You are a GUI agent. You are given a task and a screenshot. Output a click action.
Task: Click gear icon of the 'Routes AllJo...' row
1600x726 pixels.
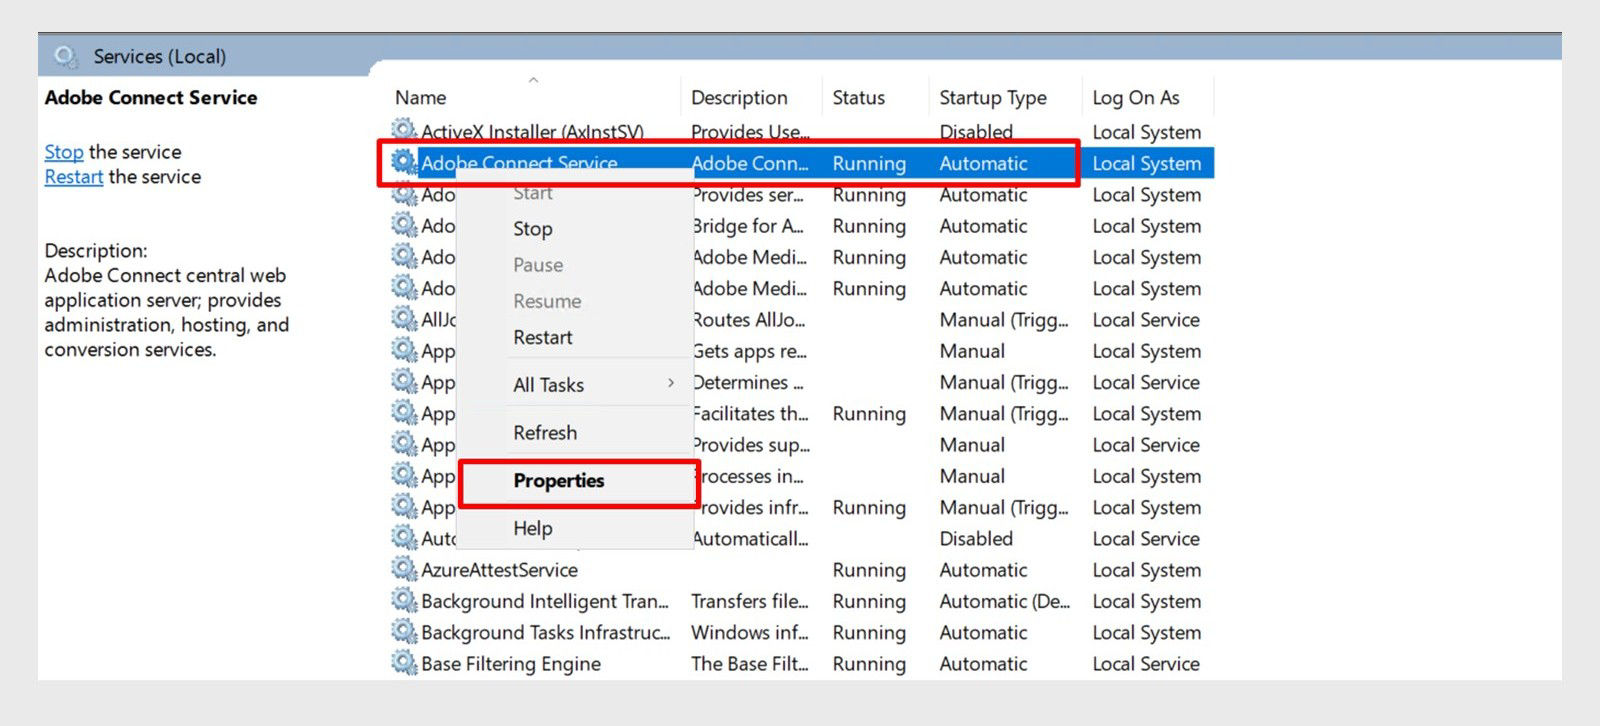(404, 319)
